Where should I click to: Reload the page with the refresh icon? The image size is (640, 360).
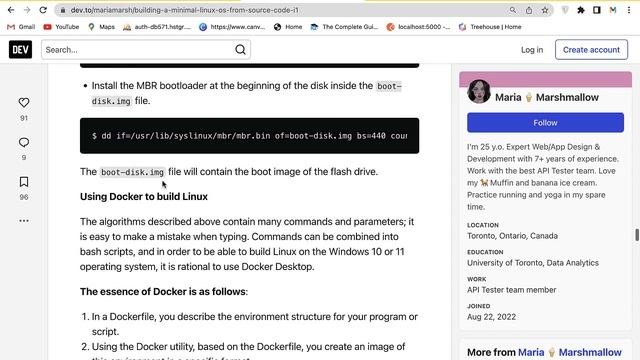[43, 10]
